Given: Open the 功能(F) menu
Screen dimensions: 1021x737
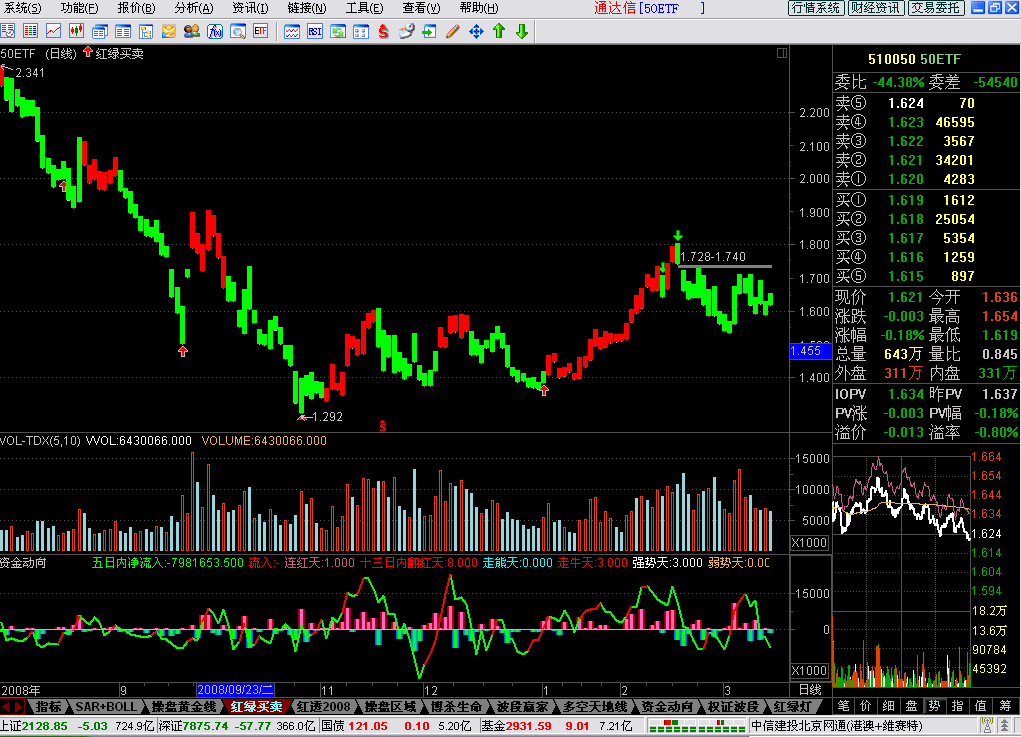Looking at the screenshot, I should (x=79, y=8).
